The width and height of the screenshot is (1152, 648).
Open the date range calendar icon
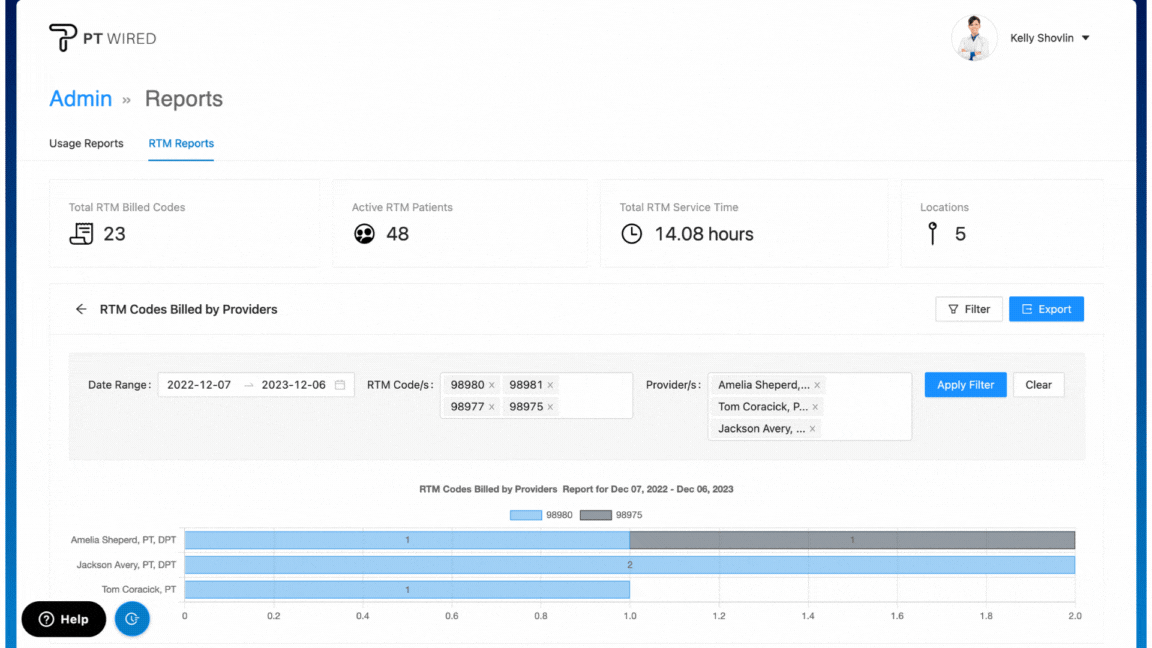[x=340, y=385]
